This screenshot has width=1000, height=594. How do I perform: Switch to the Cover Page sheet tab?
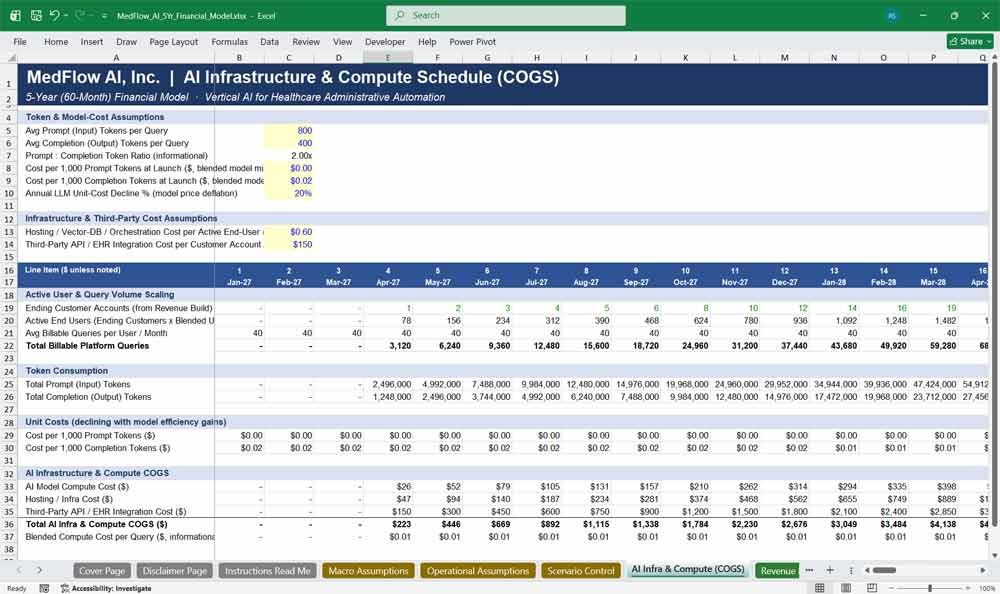click(x=102, y=571)
